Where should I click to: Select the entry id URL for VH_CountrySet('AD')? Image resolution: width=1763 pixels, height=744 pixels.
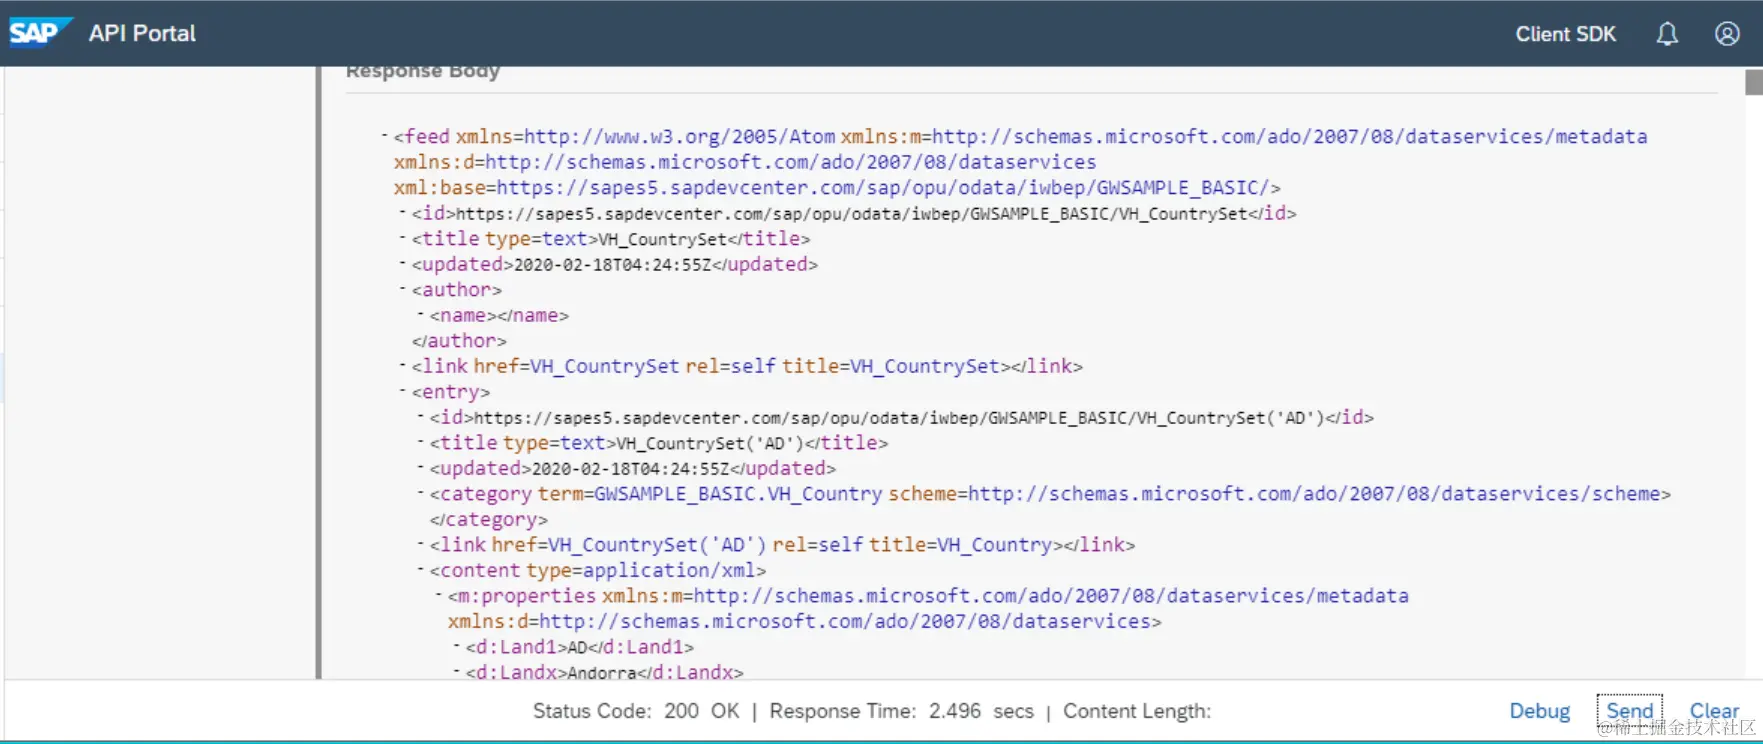[x=901, y=417]
